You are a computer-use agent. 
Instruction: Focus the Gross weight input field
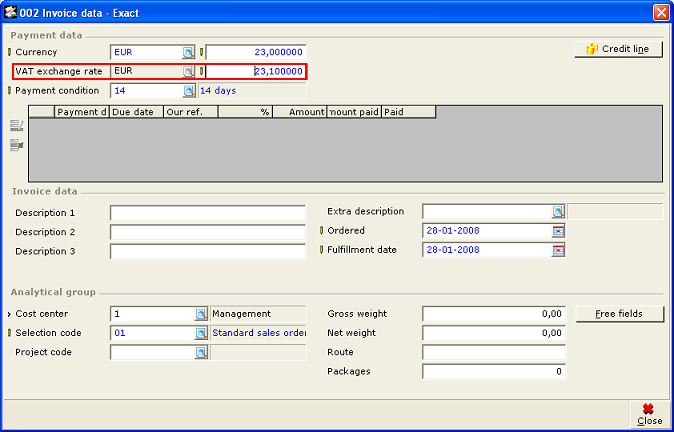click(494, 314)
